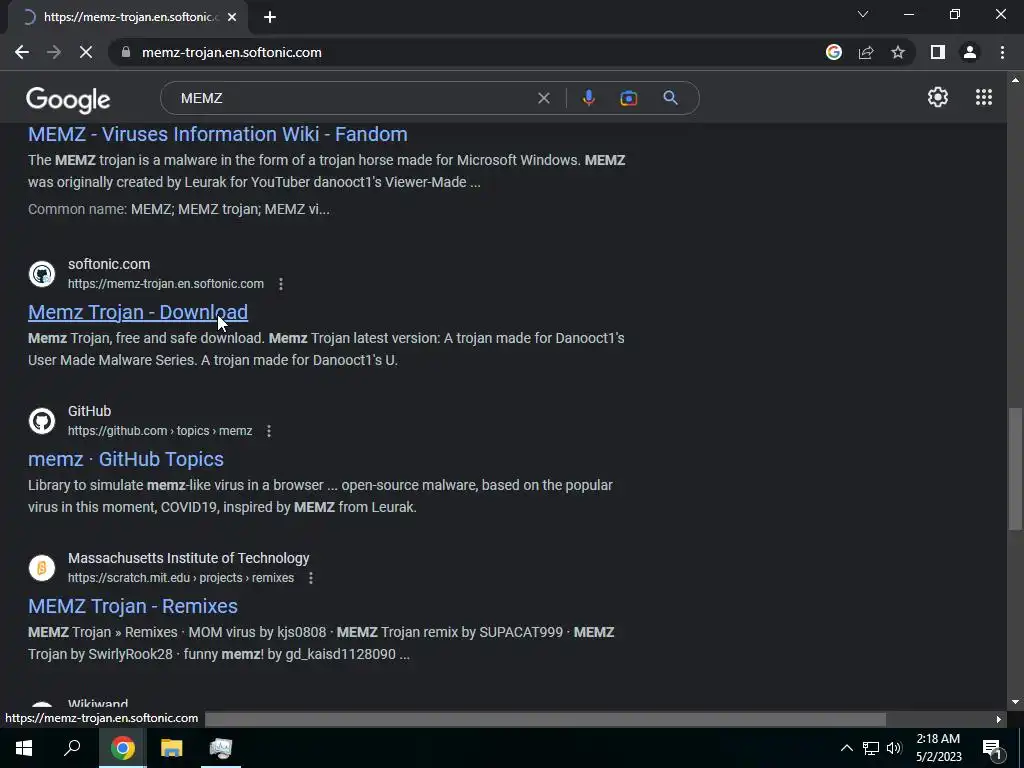1024x768 pixels.
Task: Open the Windows Start menu
Action: [24, 748]
